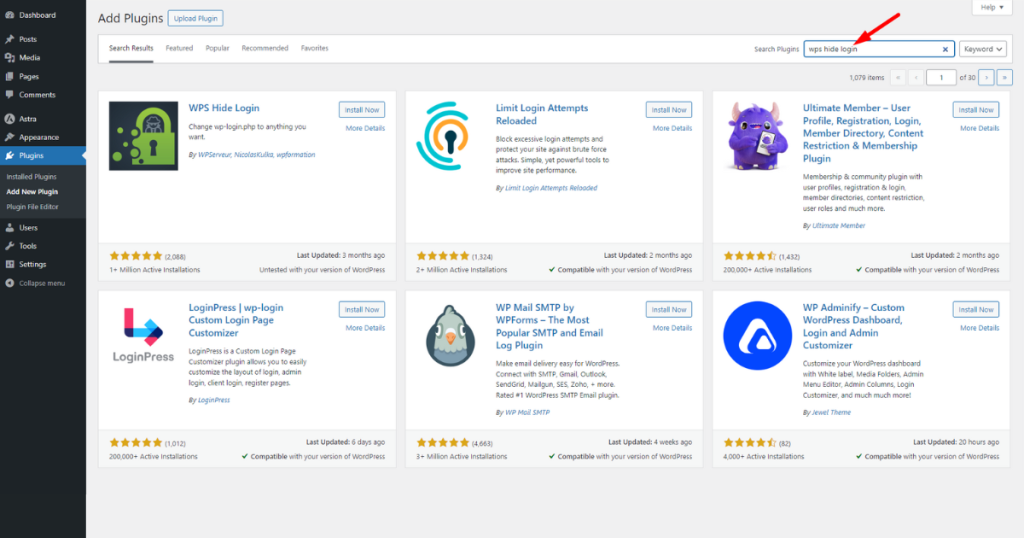Click the Media library icon
The height and width of the screenshot is (538, 1024).
pos(9,57)
